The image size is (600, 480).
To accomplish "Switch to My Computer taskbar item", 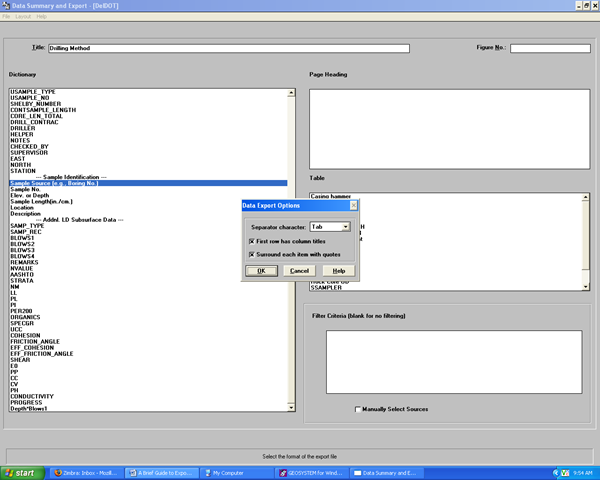I will pyautogui.click(x=237, y=473).
